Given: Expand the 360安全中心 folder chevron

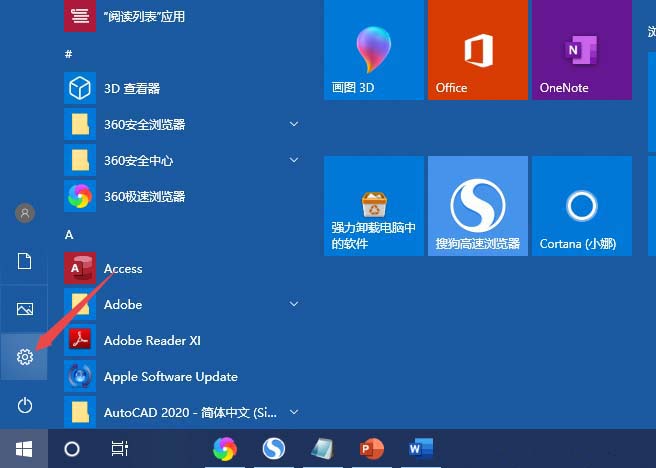Looking at the screenshot, I should tap(294, 160).
